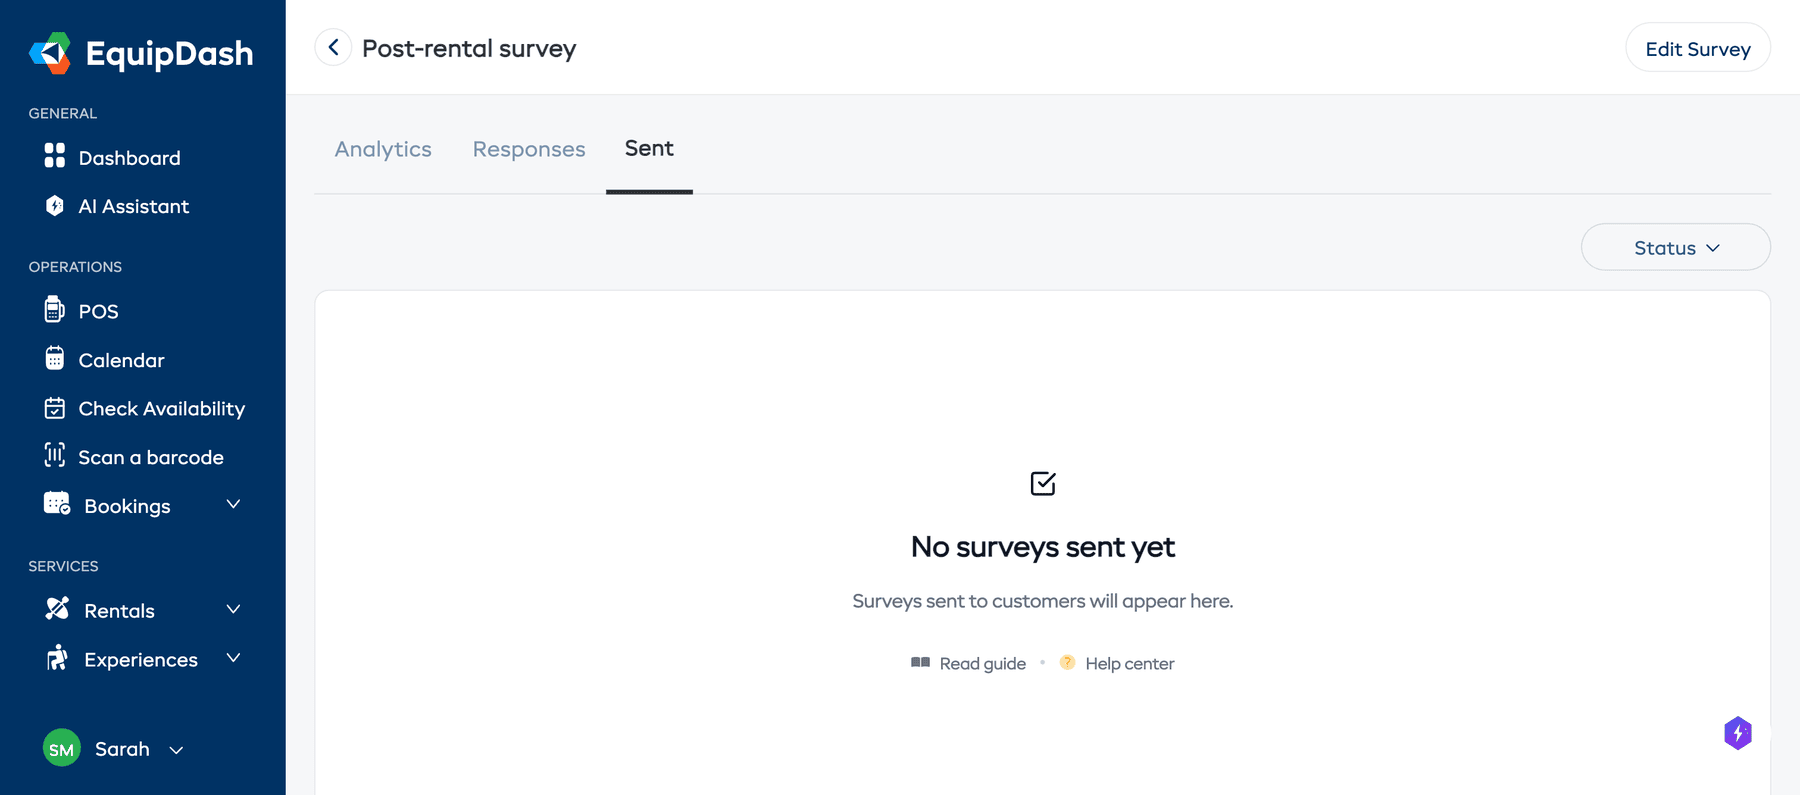Select the Dashboard icon
Screen dimensions: 1800x795
[55, 157]
